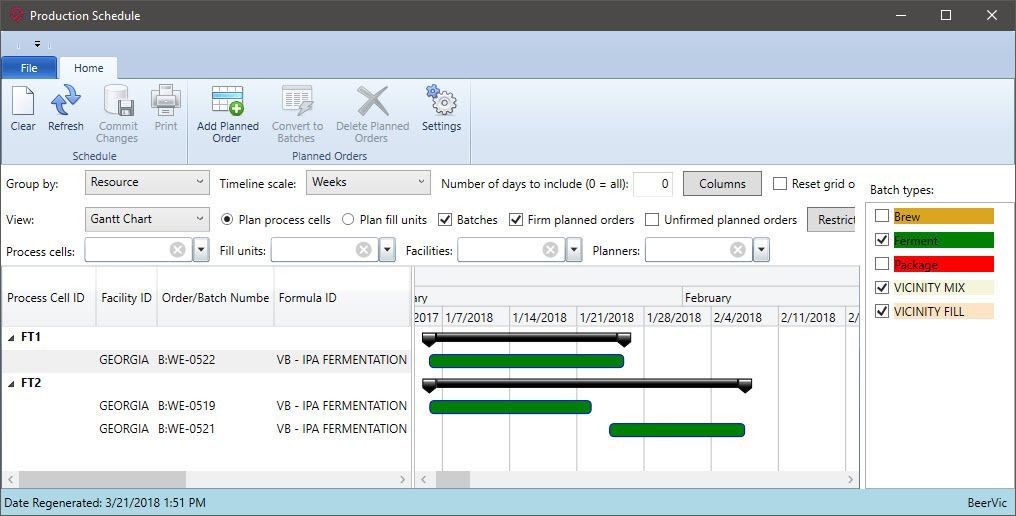Image resolution: width=1016 pixels, height=516 pixels.
Task: Click the Clear schedule icon
Action: pos(23,102)
